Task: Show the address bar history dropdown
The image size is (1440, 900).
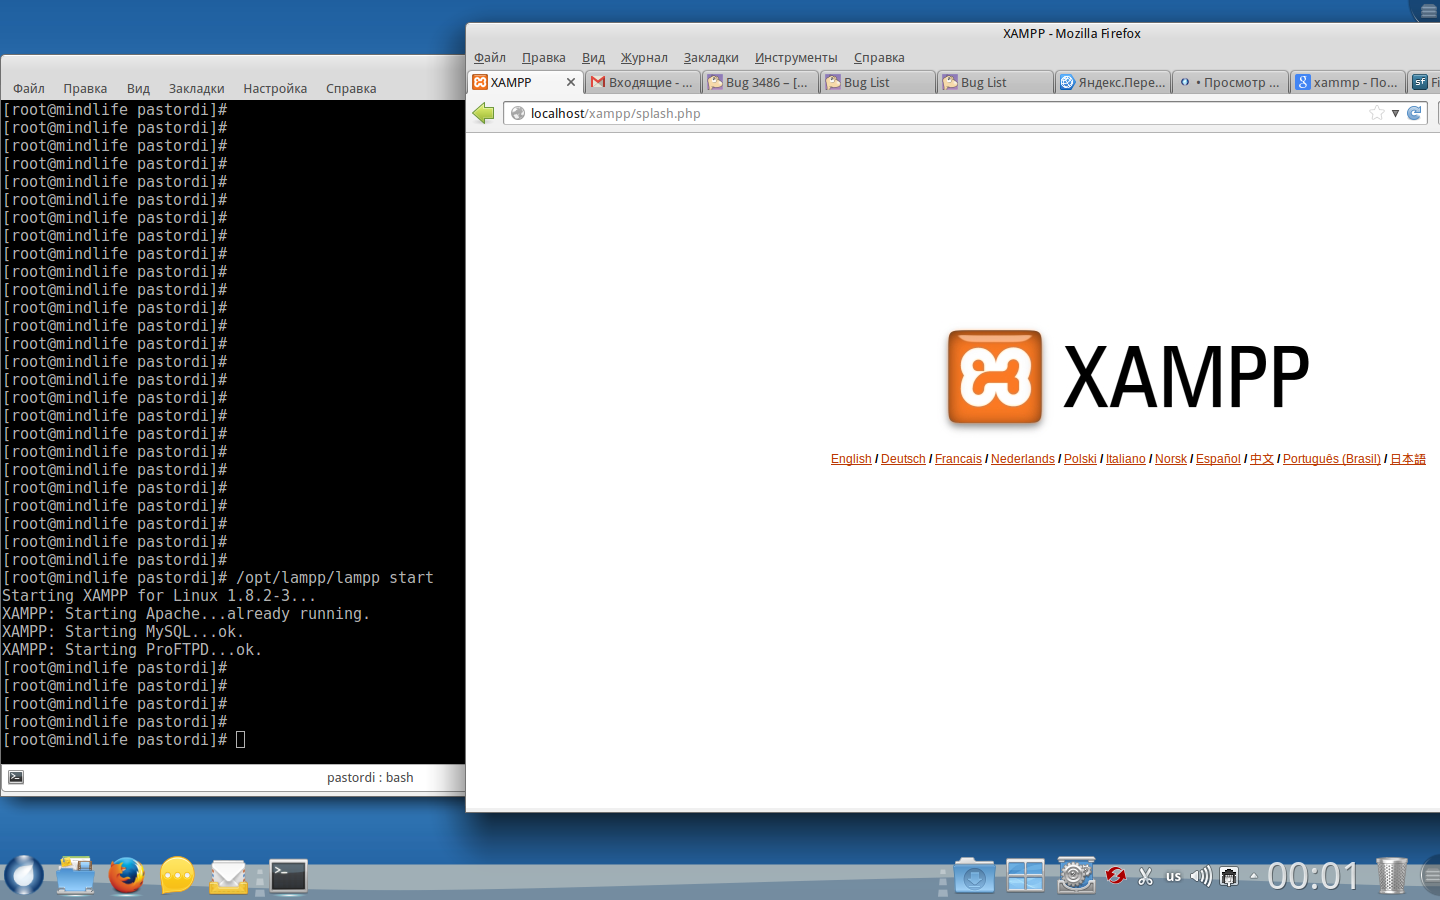Action: click(x=1395, y=113)
